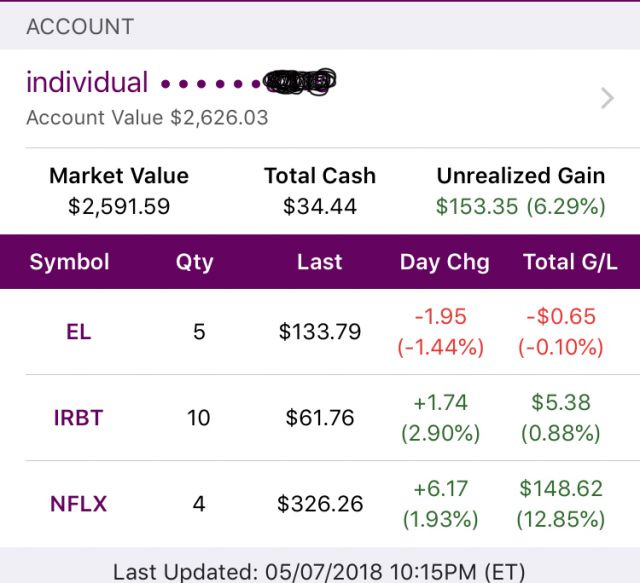Sort by the Last column header
The image size is (640, 583).
pyautogui.click(x=320, y=262)
